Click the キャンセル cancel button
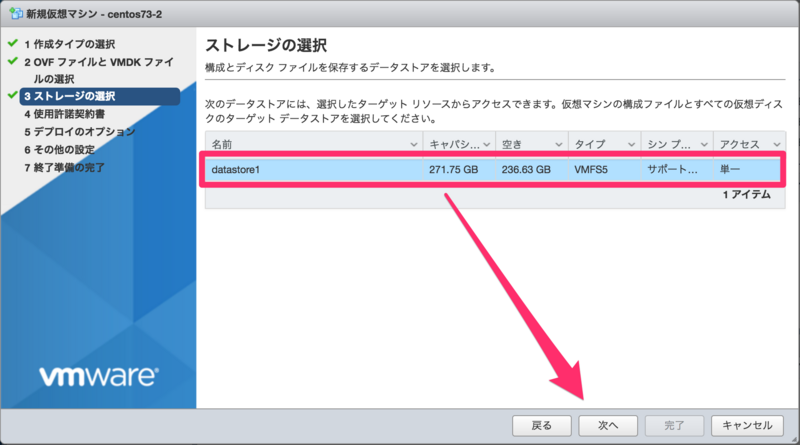Viewport: 800px width, 445px height. coord(747,426)
